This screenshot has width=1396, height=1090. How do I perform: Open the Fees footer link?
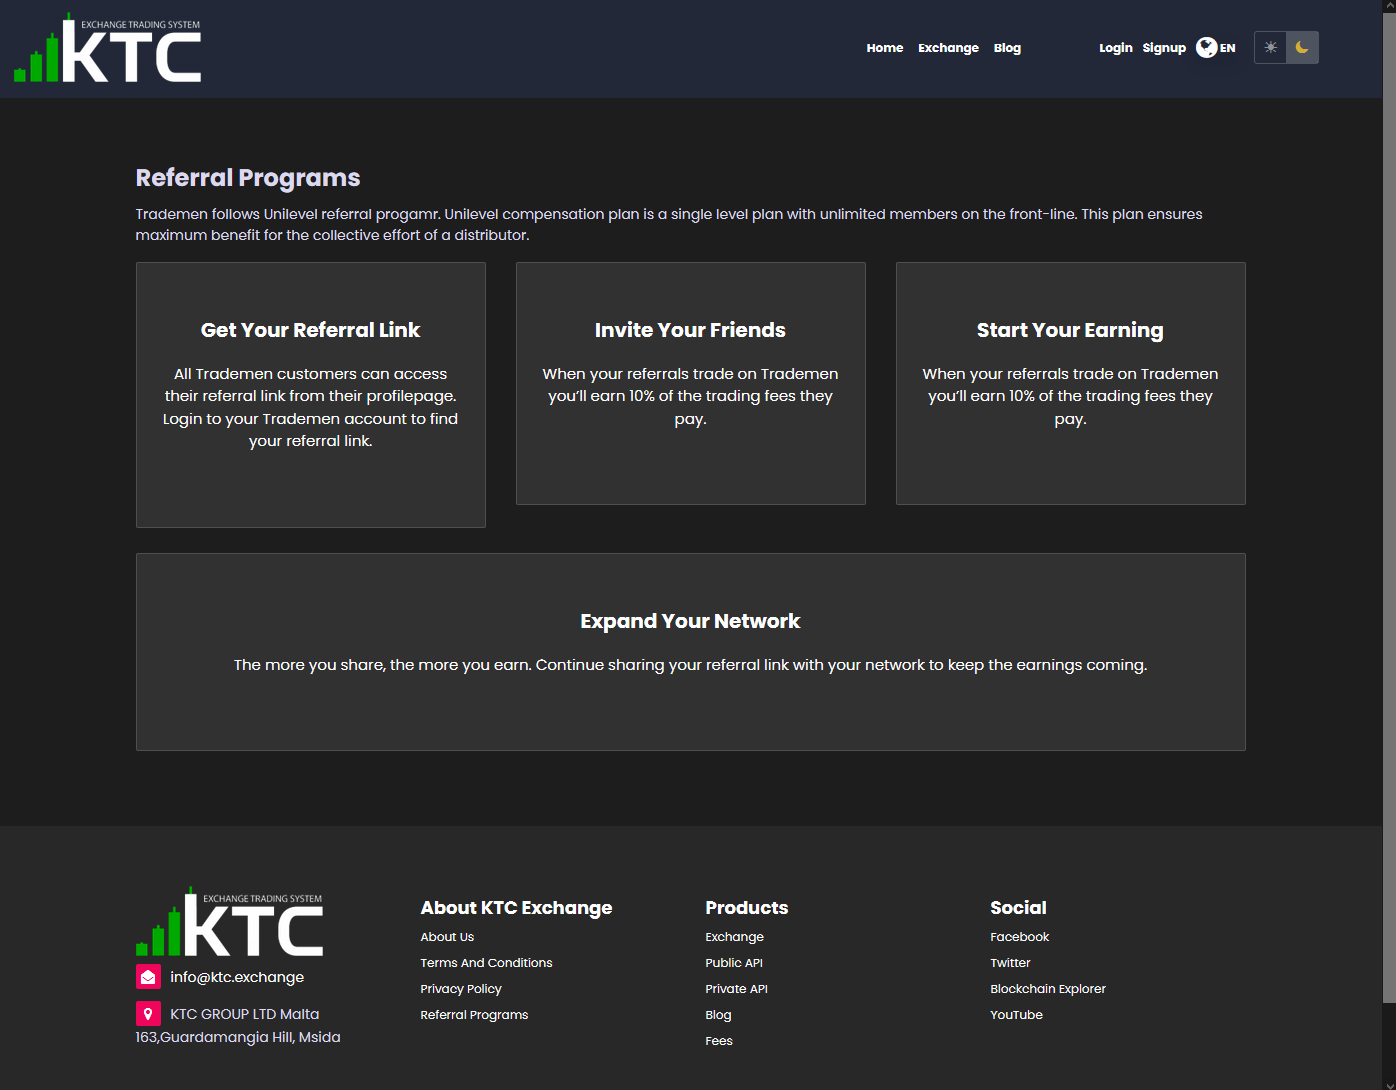[719, 1041]
